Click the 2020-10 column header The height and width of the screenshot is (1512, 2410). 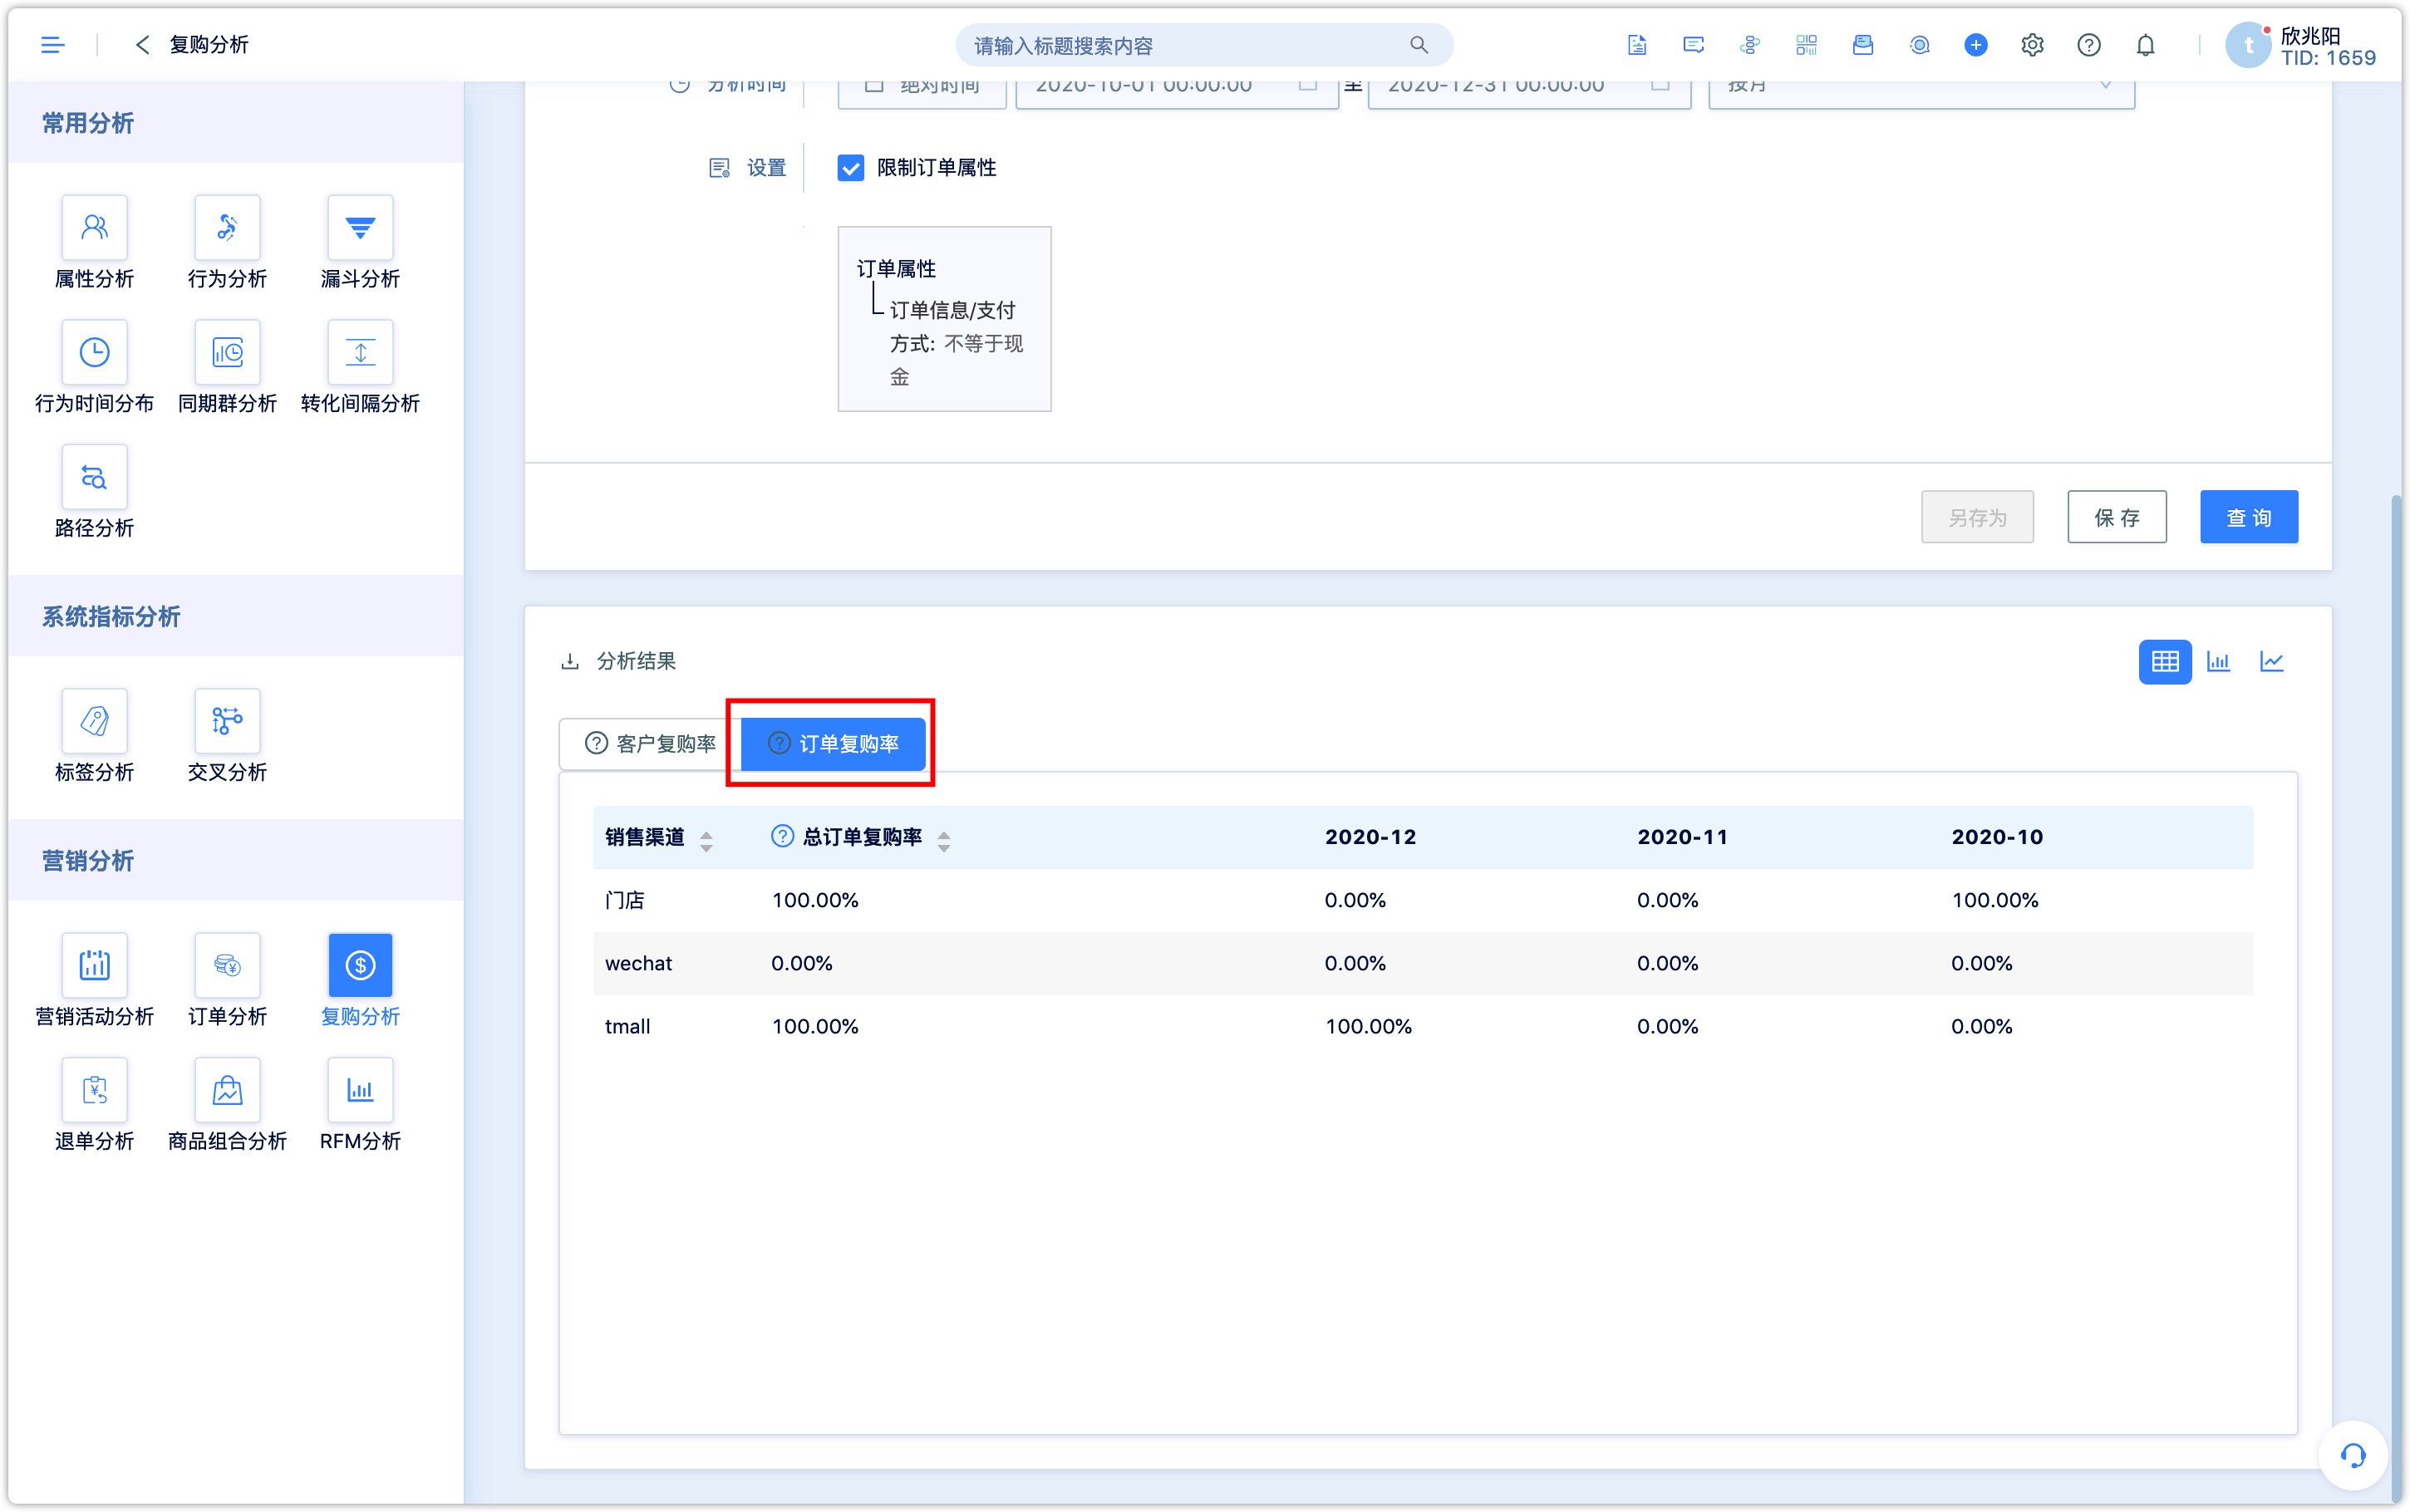tap(1997, 837)
